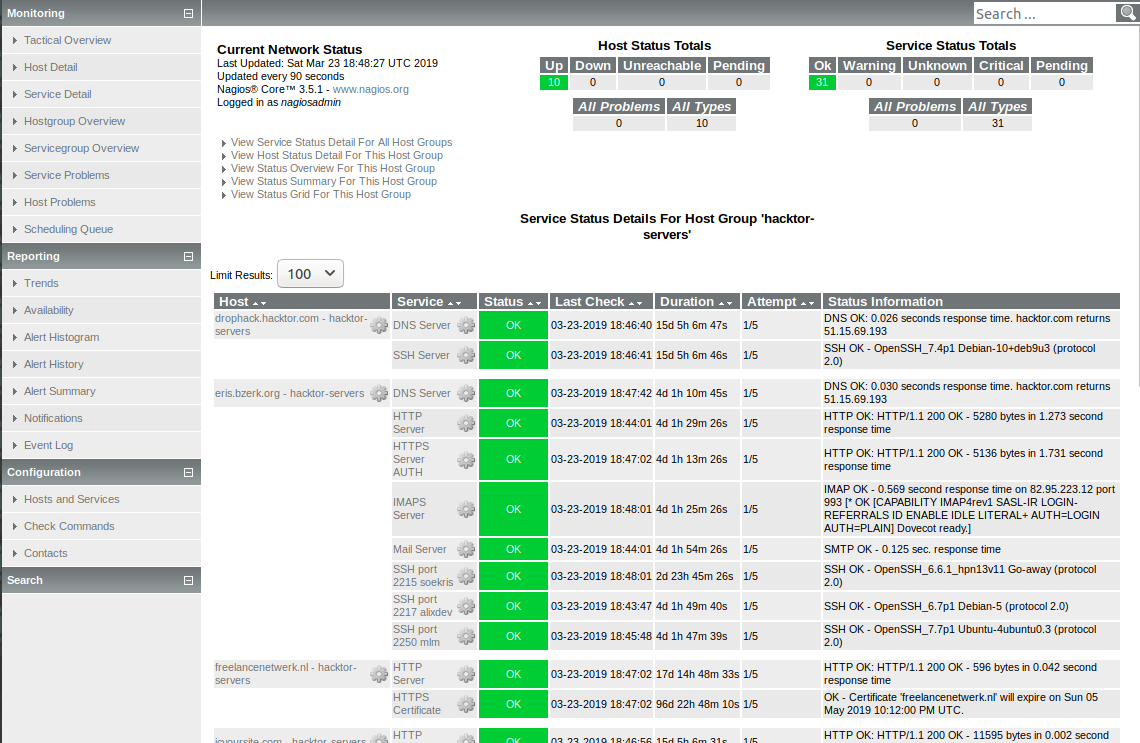Sort Attempt column ascending with up arrow

click(803, 302)
